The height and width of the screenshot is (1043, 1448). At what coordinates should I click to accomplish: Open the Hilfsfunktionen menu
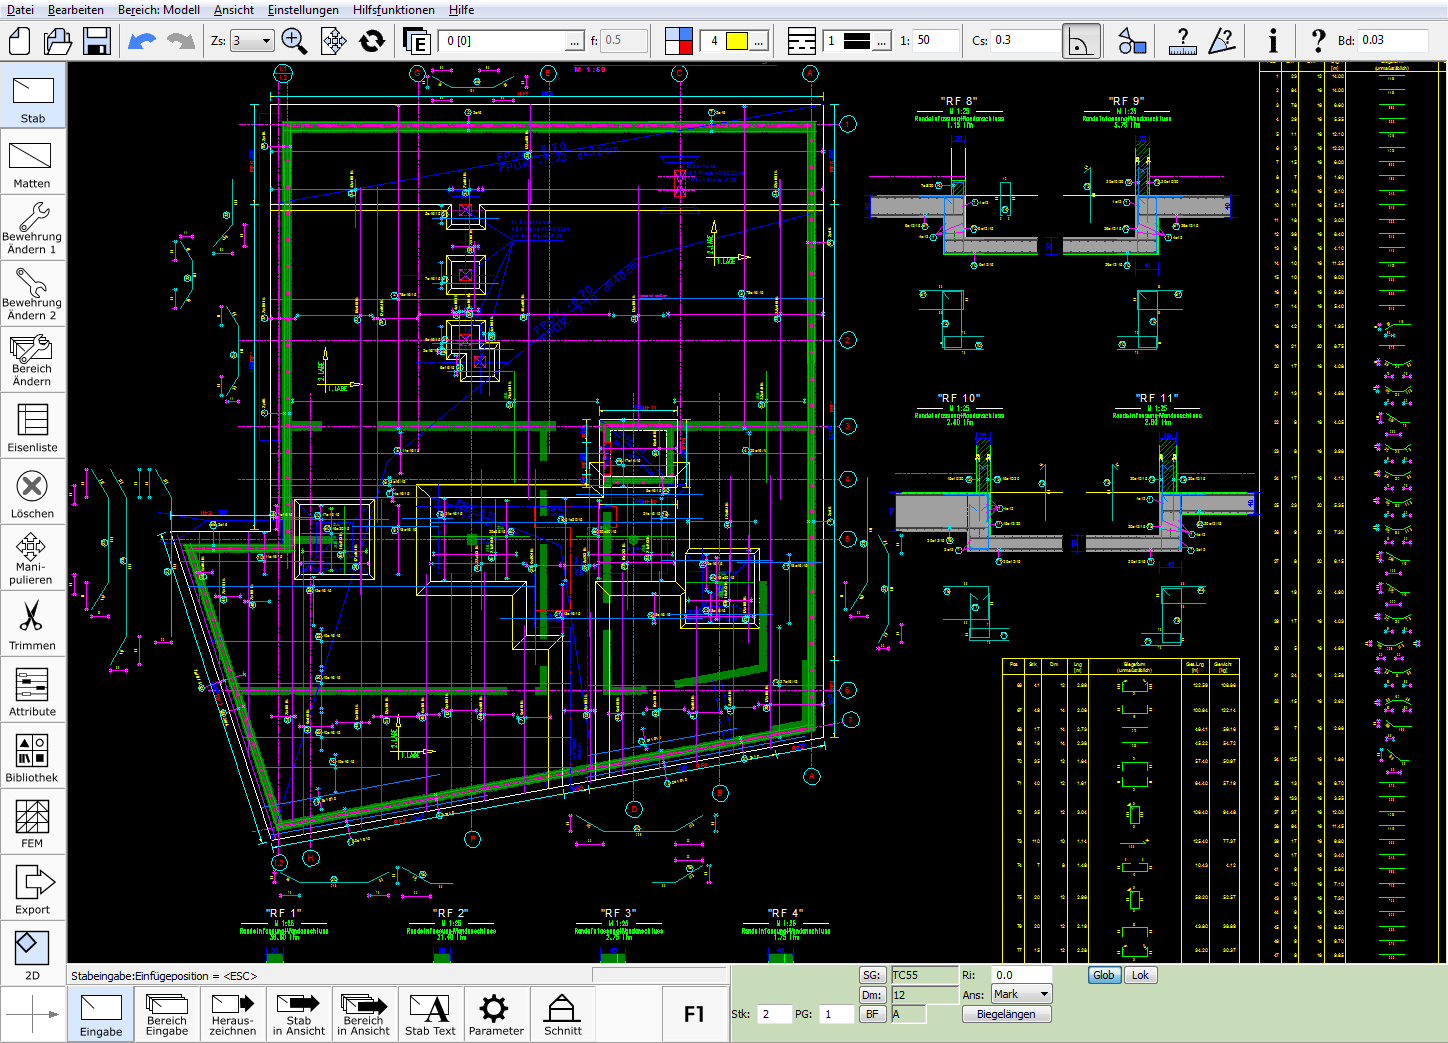click(x=394, y=10)
